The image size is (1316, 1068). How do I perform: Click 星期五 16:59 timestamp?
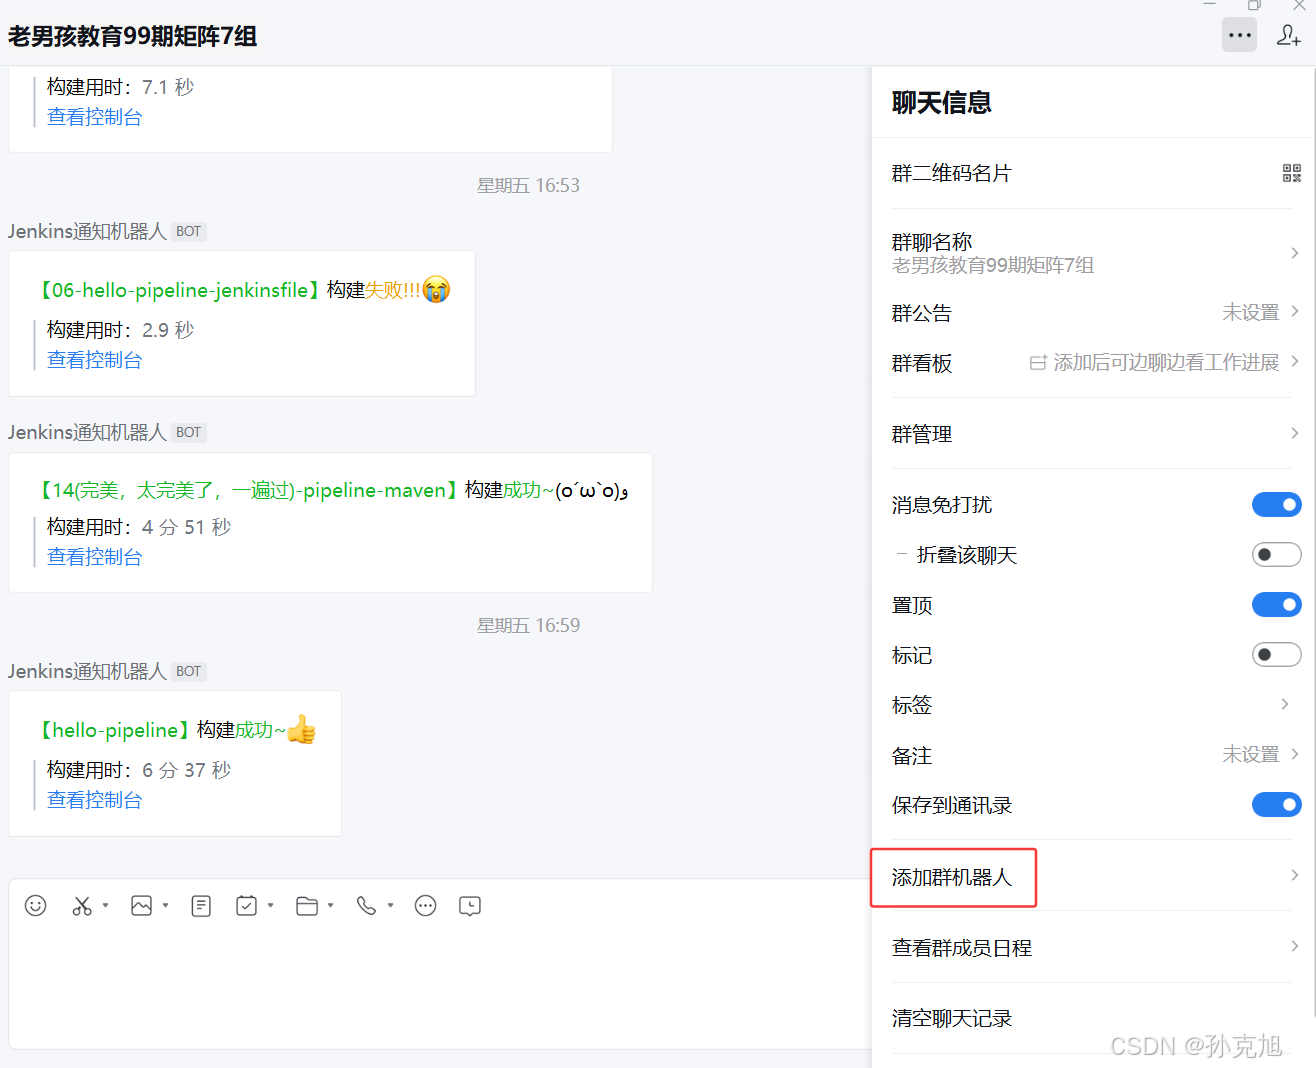528,625
